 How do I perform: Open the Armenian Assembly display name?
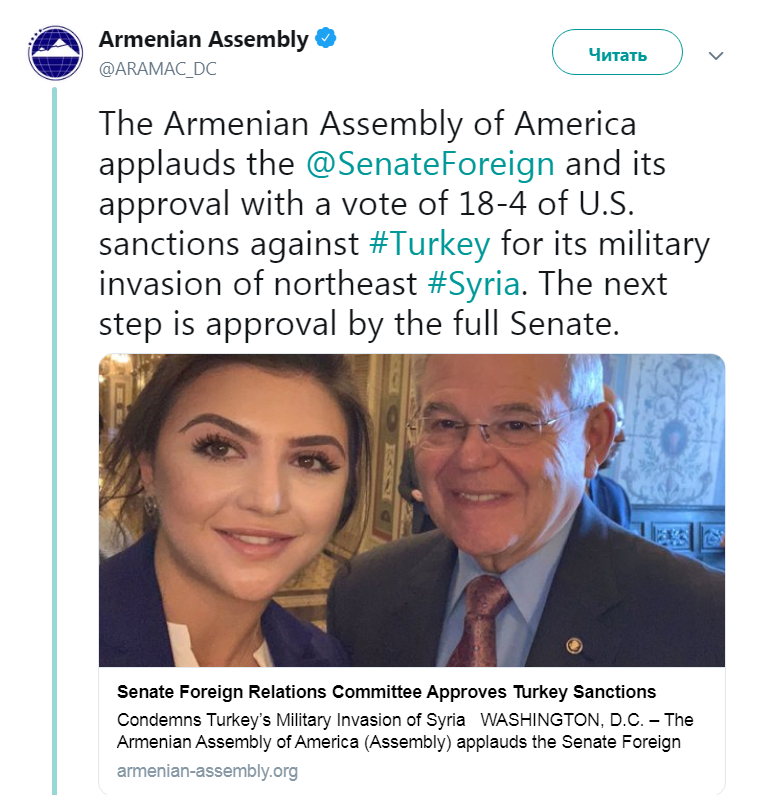(204, 40)
